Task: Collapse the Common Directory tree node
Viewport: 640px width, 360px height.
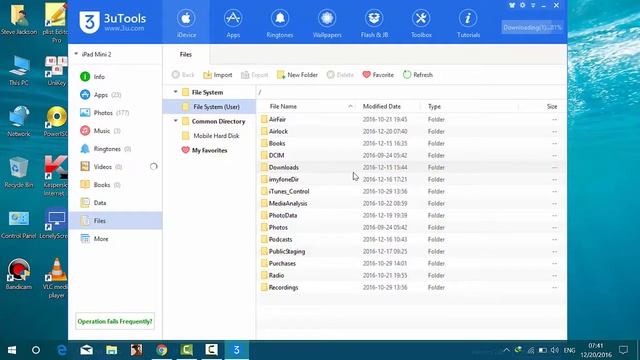Action: tap(176, 121)
